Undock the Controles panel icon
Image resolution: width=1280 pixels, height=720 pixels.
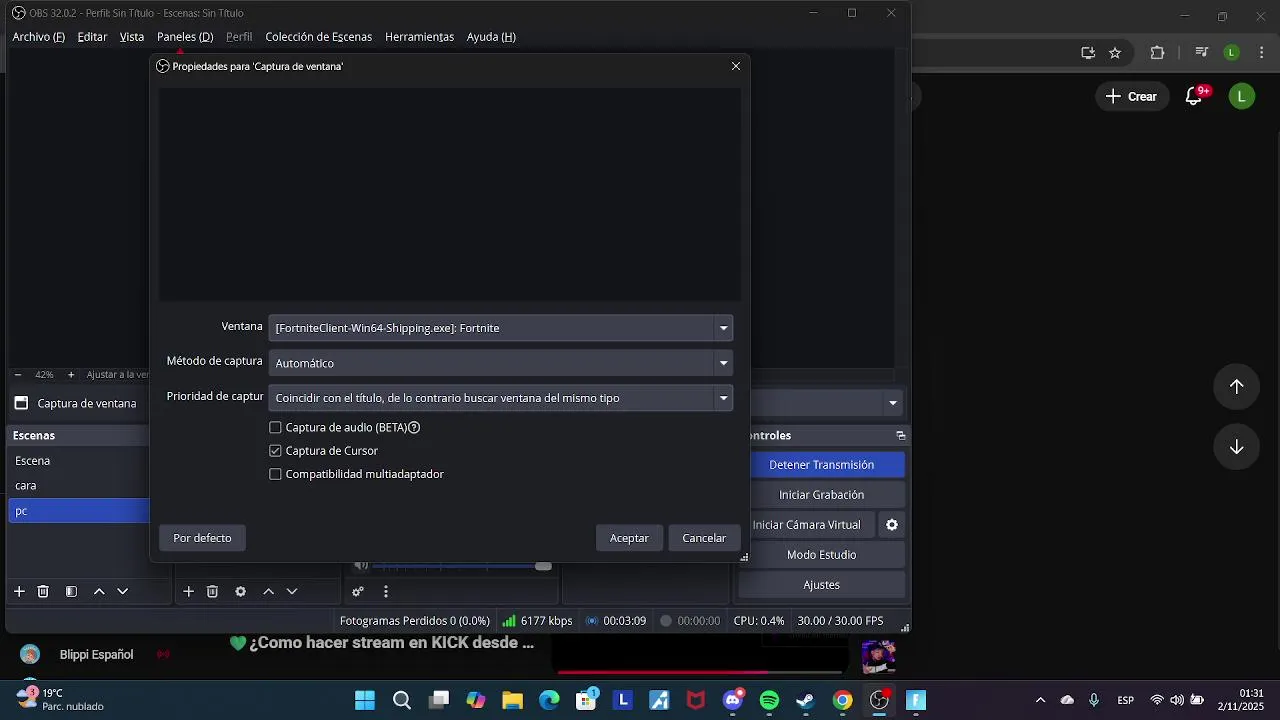pos(901,436)
